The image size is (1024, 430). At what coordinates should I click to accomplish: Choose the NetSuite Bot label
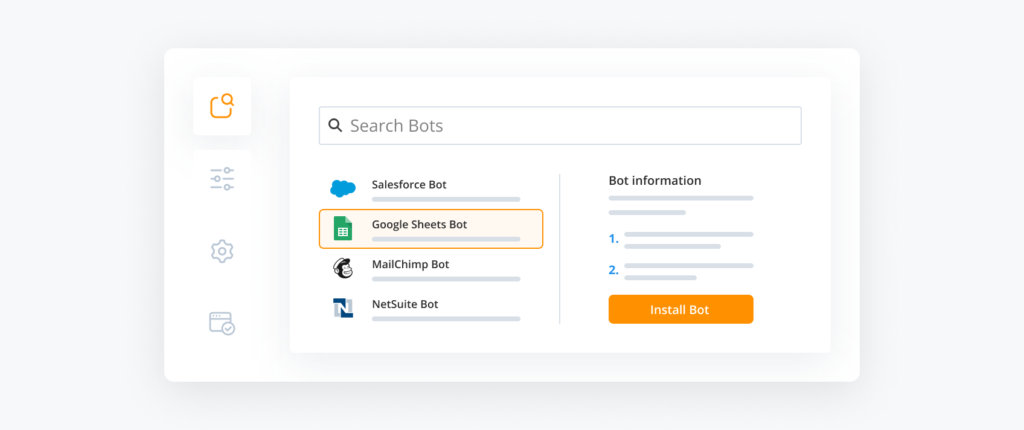click(405, 304)
